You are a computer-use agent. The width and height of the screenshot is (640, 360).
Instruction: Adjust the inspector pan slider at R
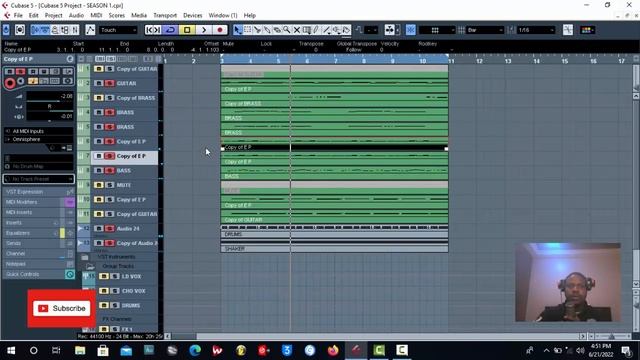50,107
